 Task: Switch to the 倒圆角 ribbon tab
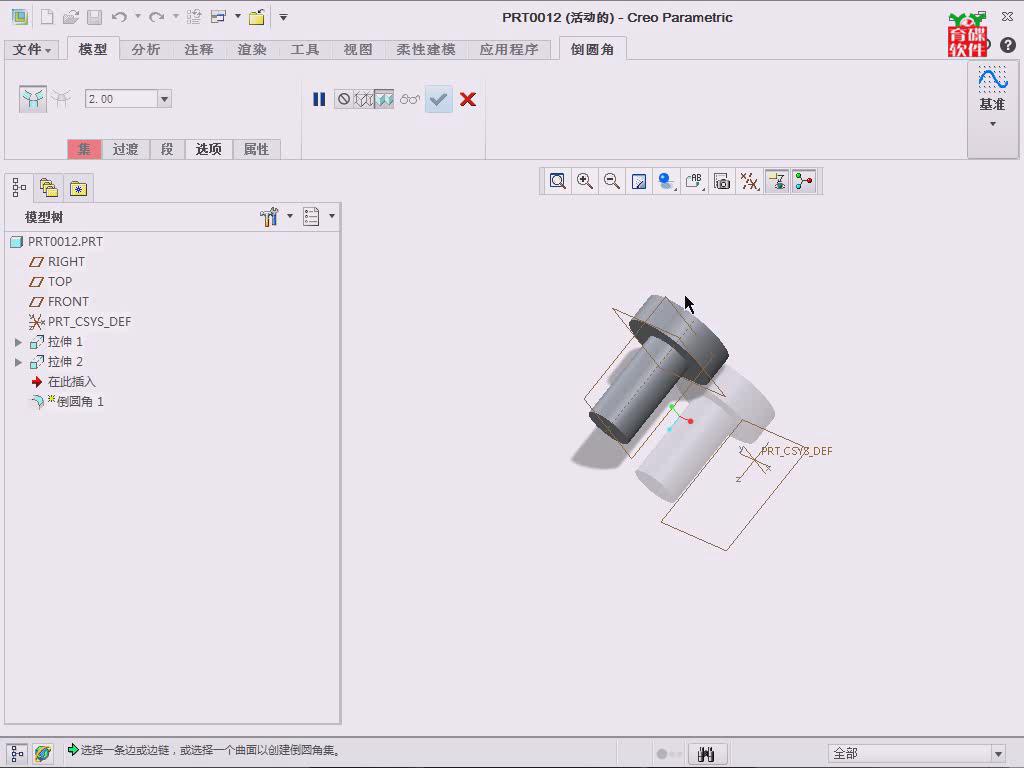592,49
